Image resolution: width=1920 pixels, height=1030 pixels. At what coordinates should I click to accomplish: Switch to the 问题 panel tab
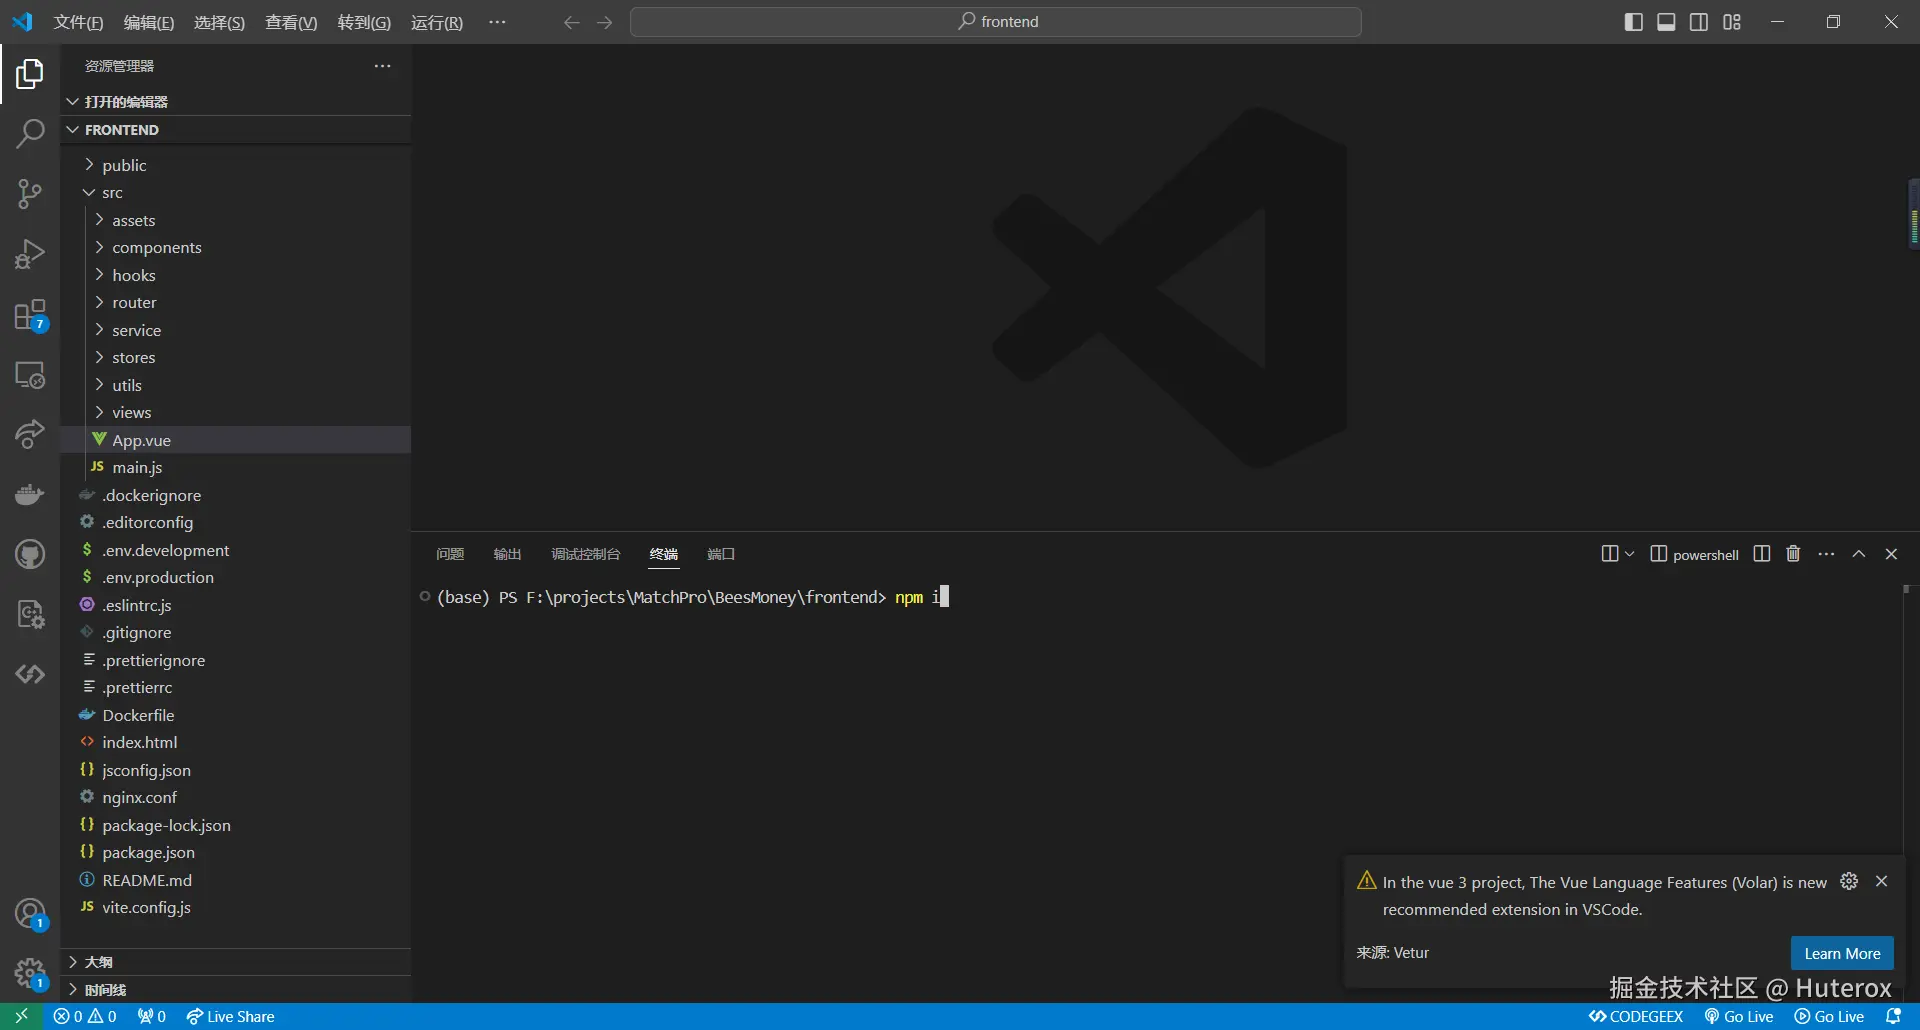[x=450, y=554]
